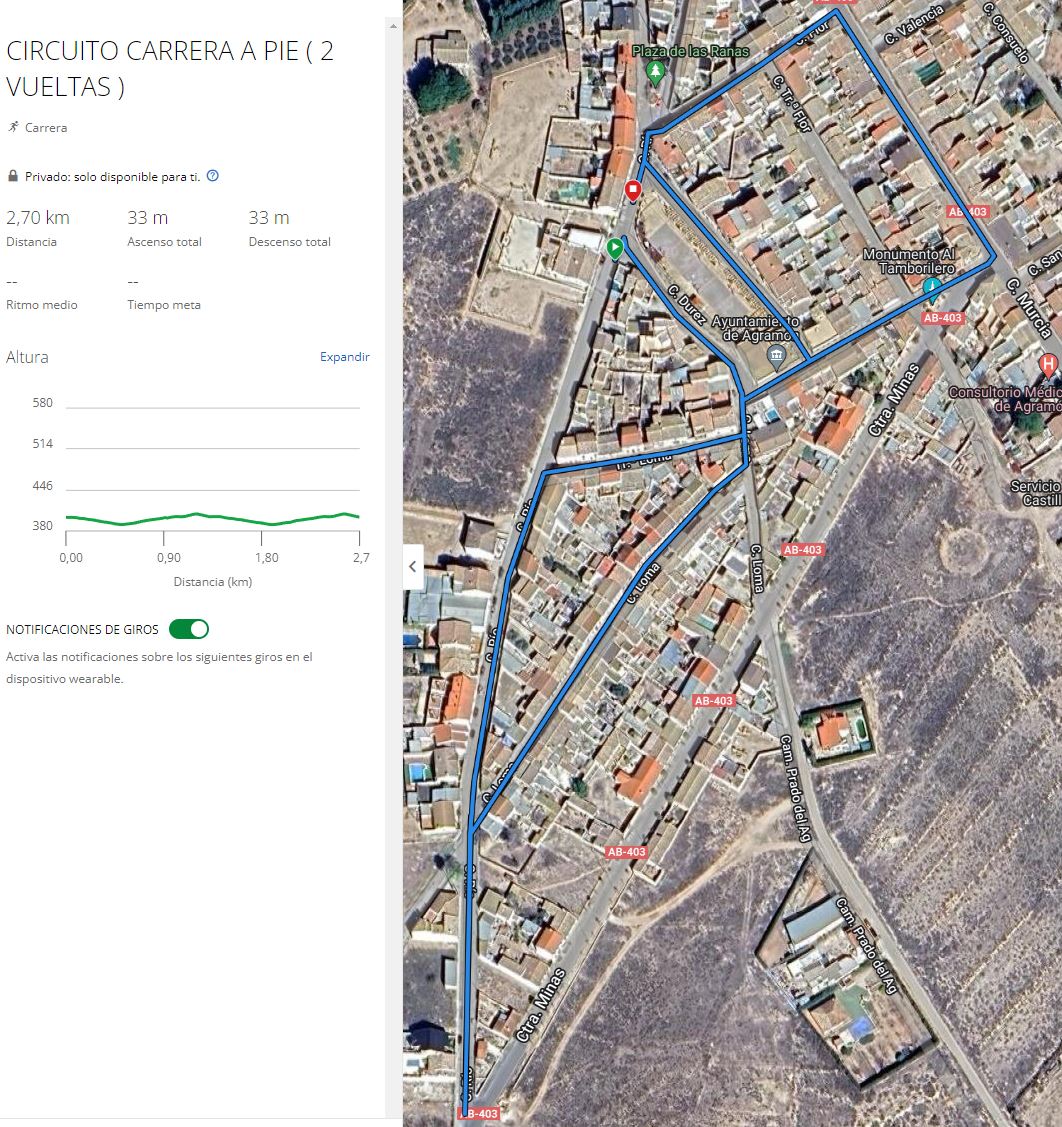Click the Ctra. Minas road label near the Ayuntamiento

(892, 400)
